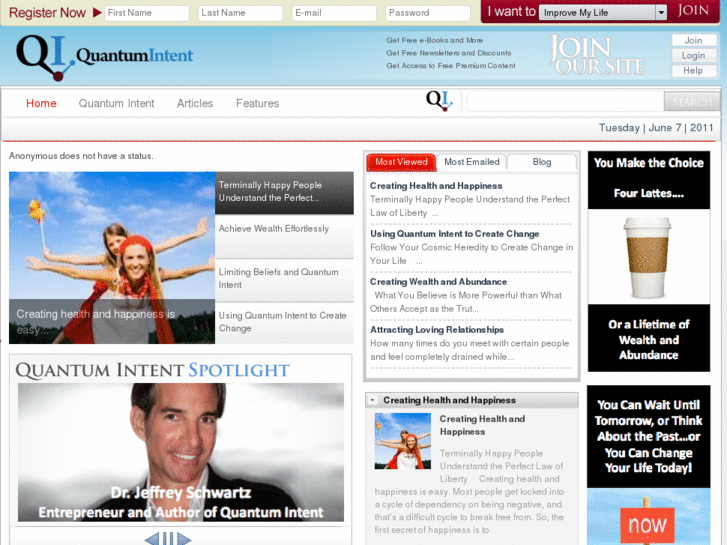Click the 'Register Now' label

coord(47,13)
